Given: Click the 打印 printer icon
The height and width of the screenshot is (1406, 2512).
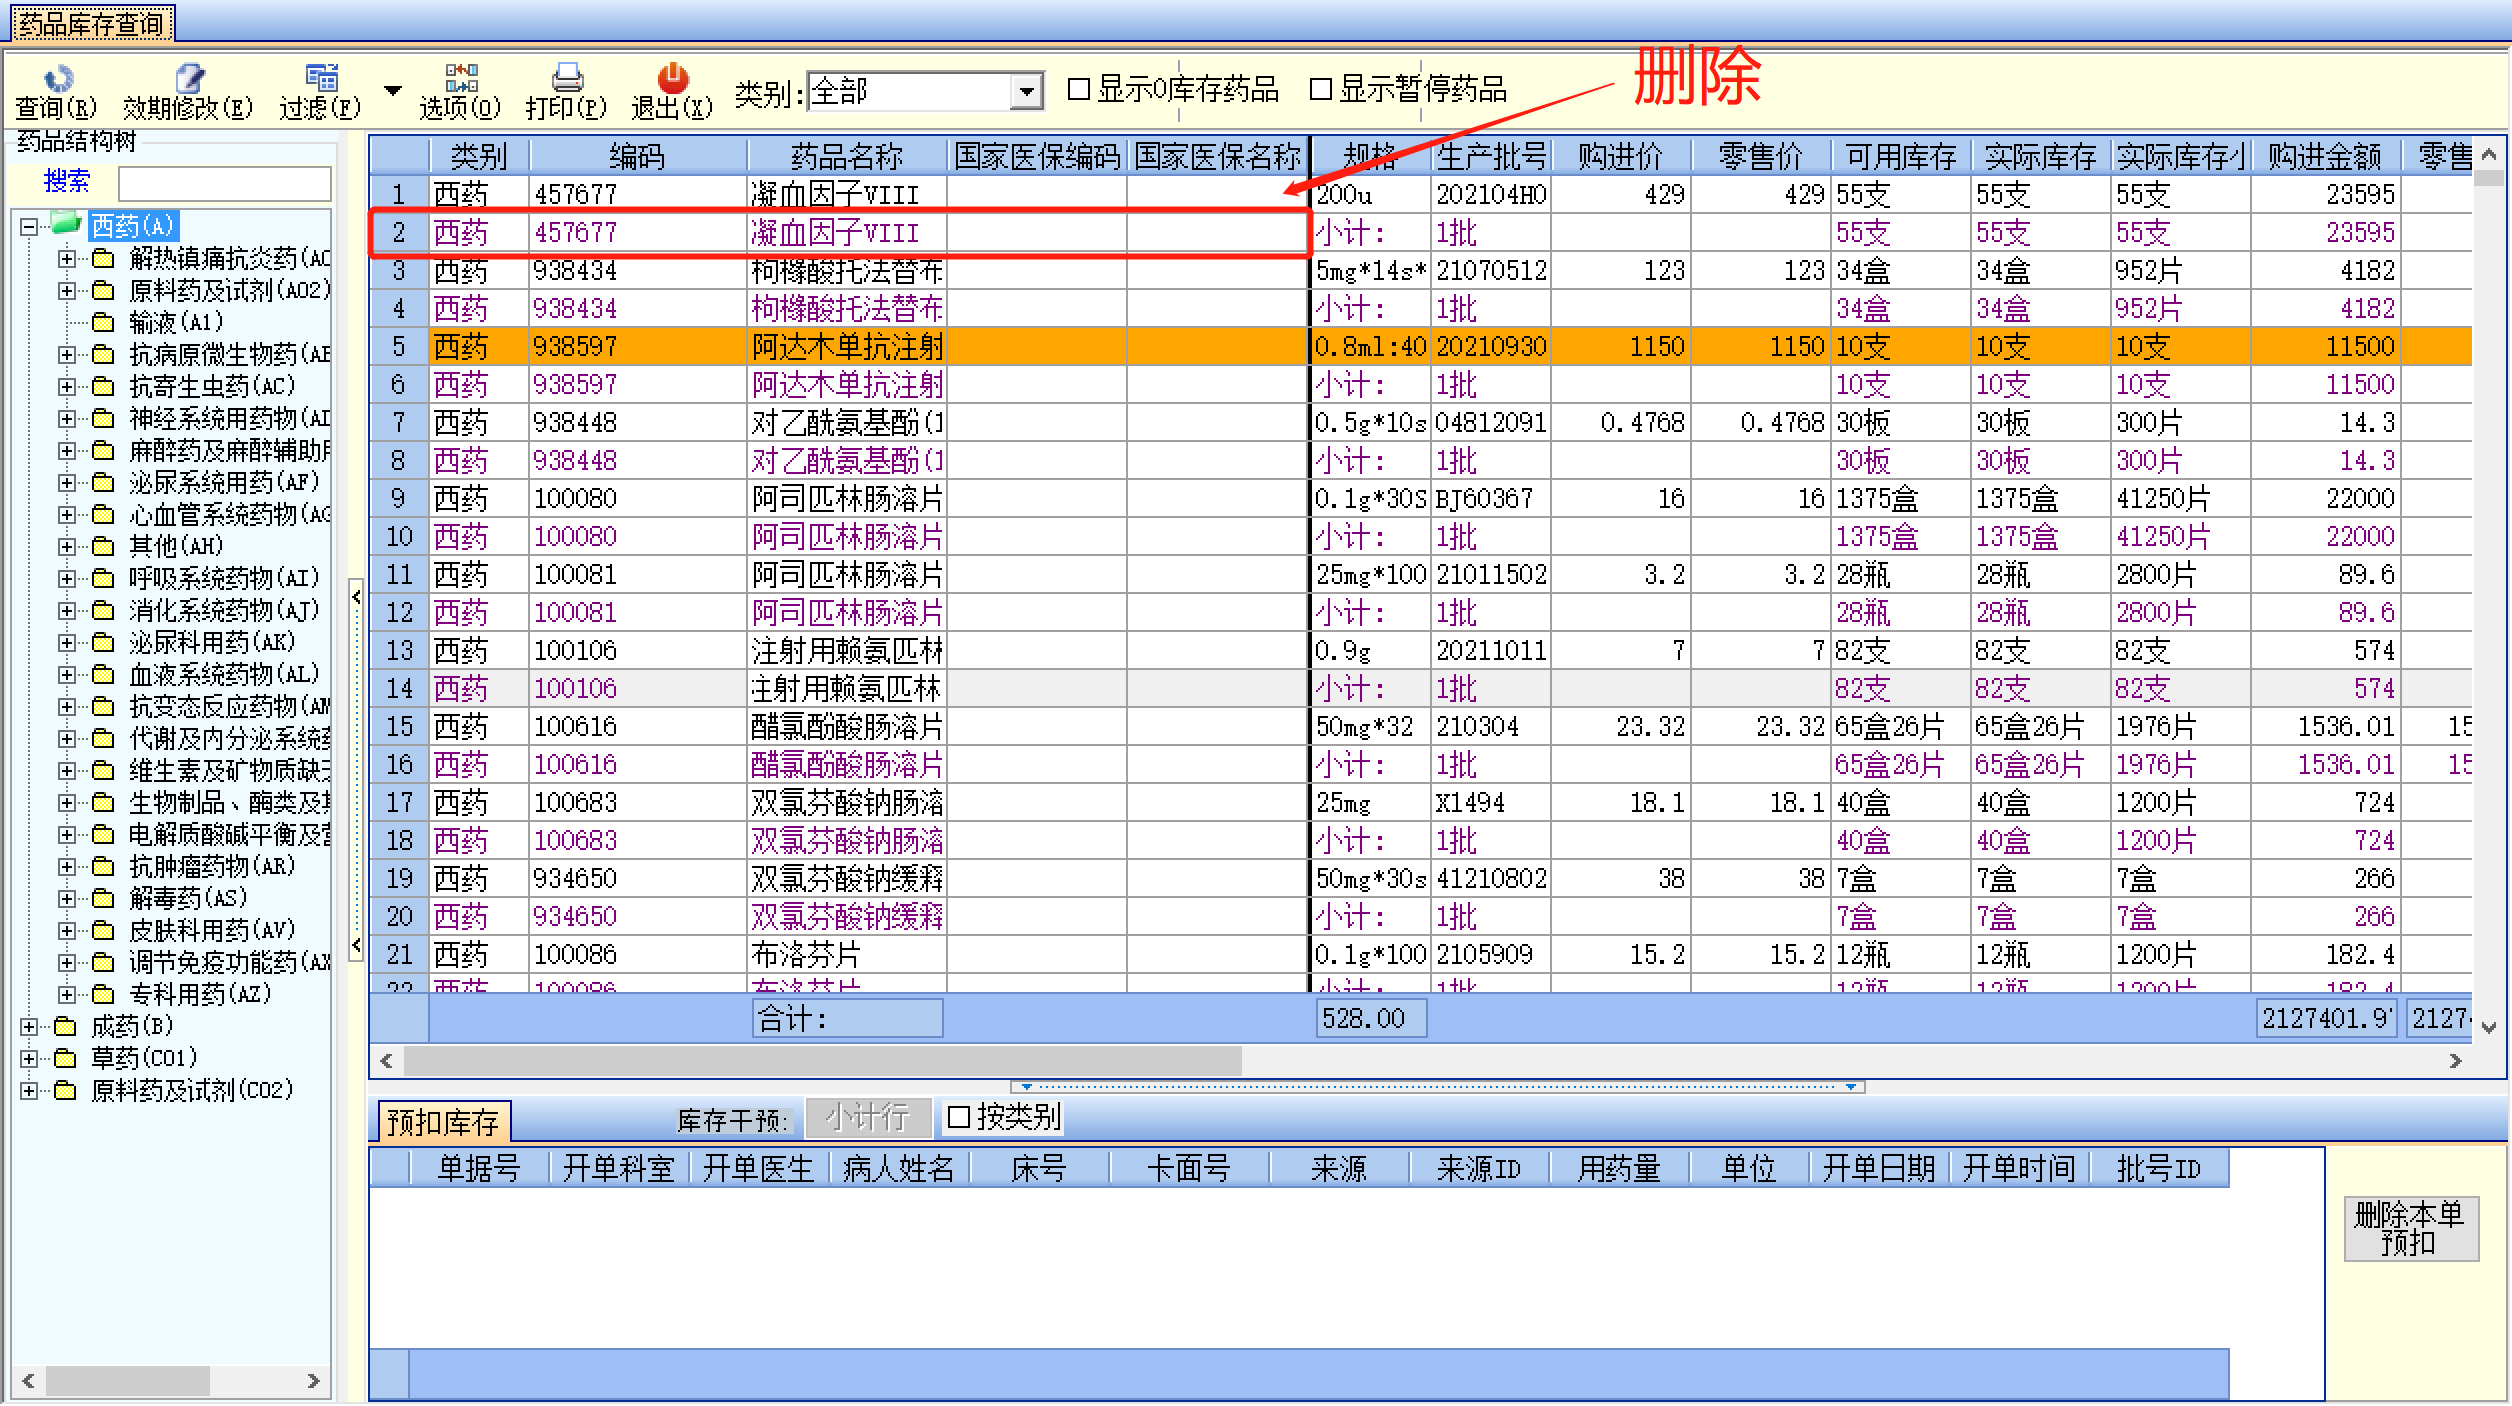Looking at the screenshot, I should click(x=567, y=78).
